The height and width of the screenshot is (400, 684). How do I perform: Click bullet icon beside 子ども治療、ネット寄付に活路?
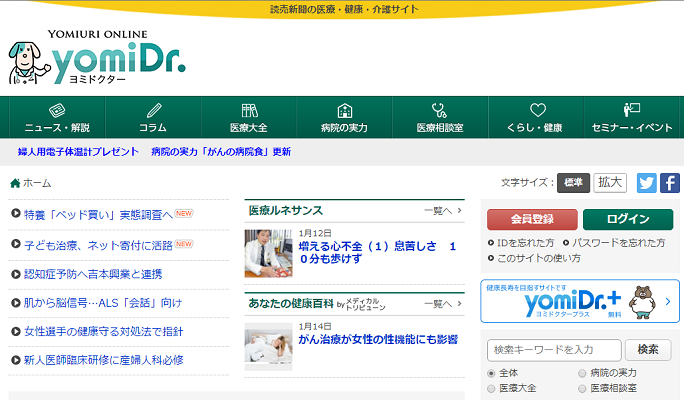click(x=16, y=244)
